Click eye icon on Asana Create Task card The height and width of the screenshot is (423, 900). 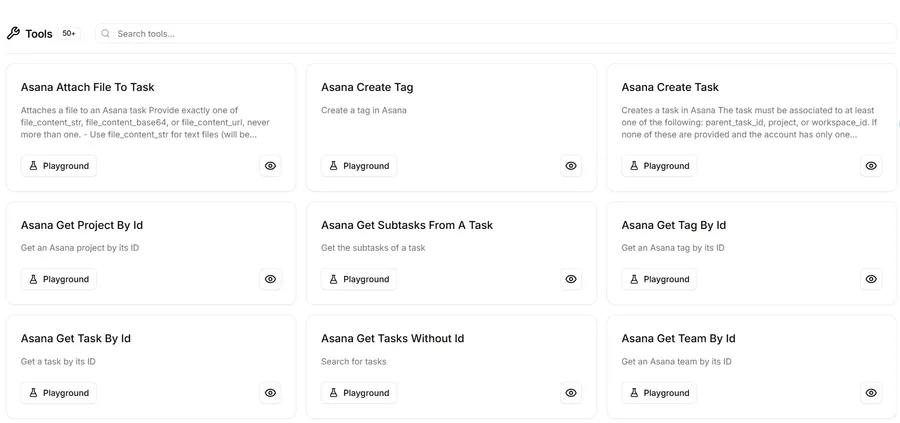(x=871, y=166)
